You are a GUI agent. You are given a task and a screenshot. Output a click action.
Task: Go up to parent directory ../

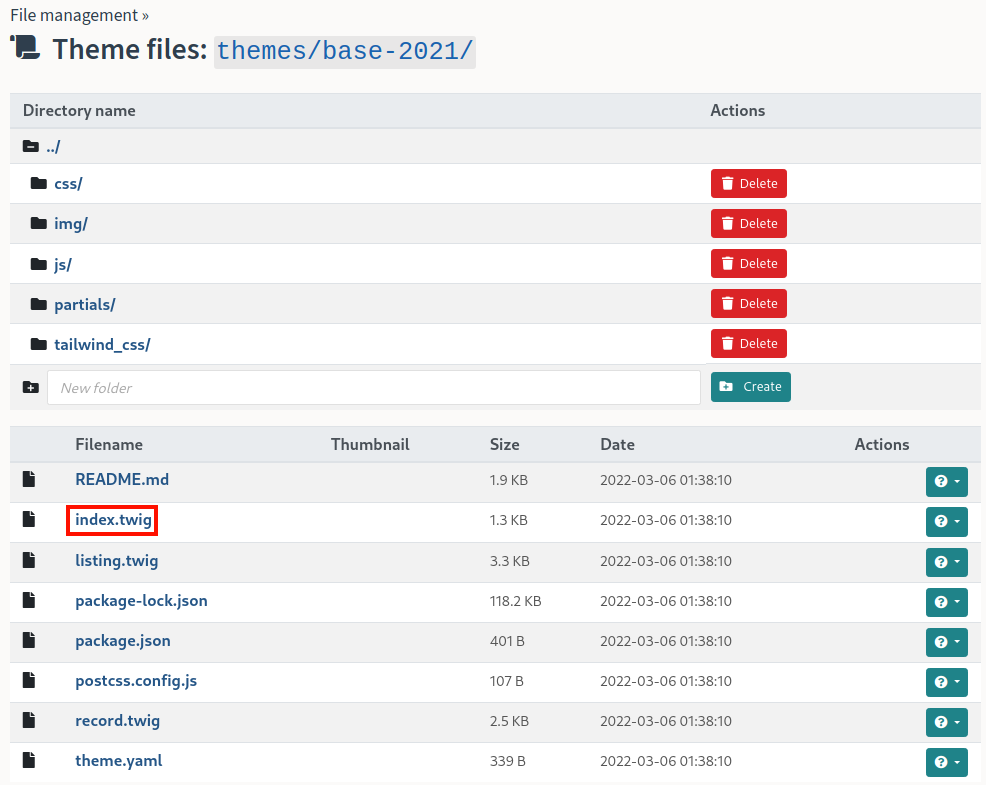tap(53, 147)
